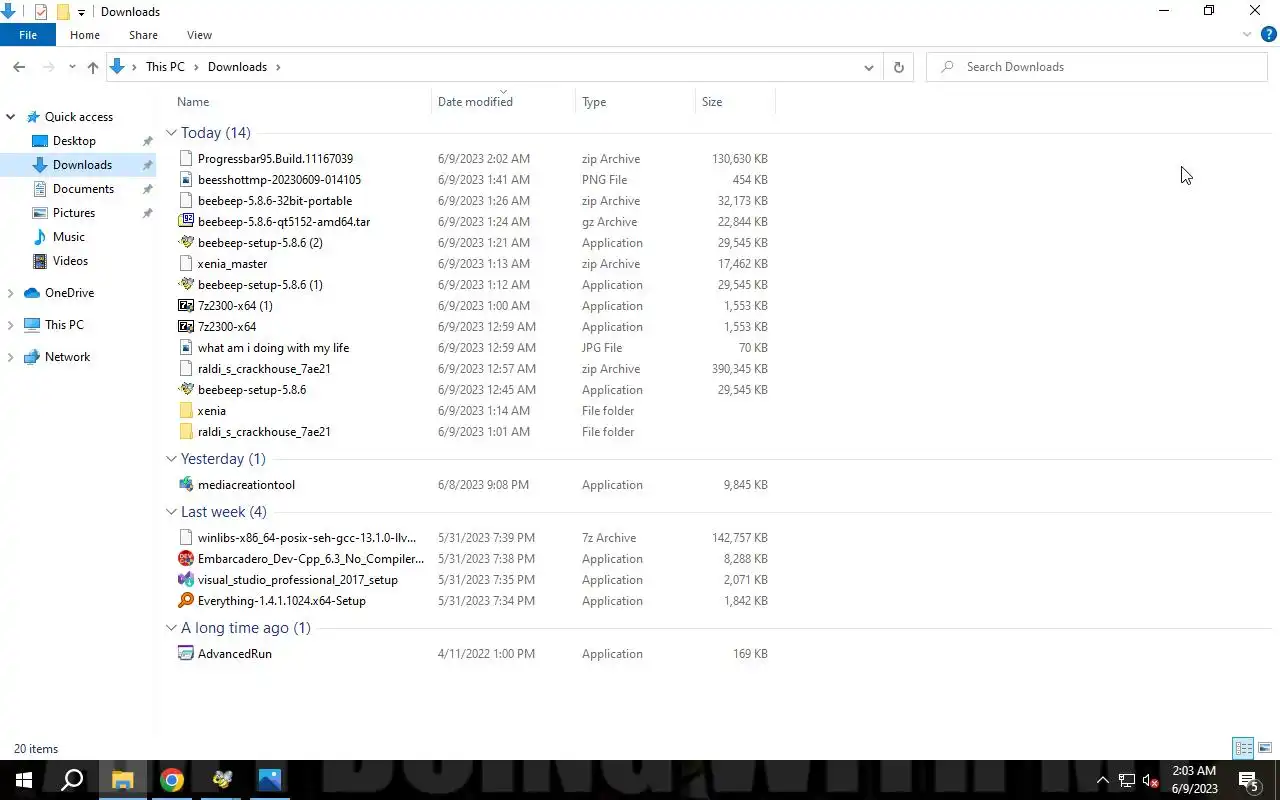The image size is (1280, 800).
Task: Open the Photos app on the taskbar
Action: pos(270,780)
